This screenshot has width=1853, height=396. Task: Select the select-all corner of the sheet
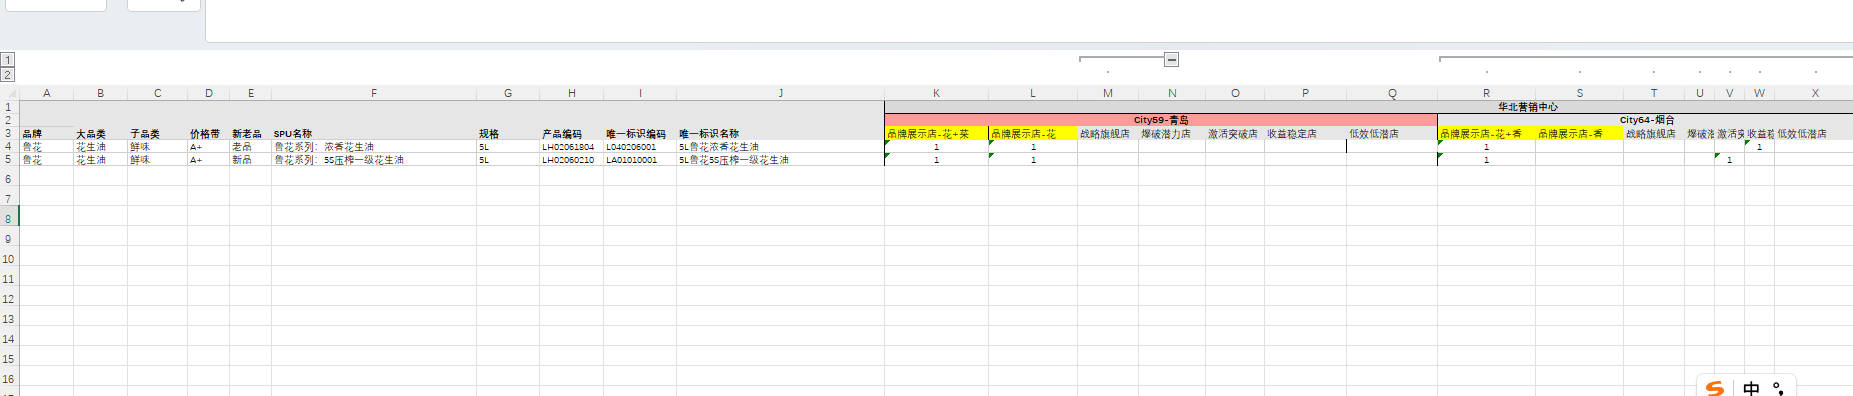[x=9, y=93]
